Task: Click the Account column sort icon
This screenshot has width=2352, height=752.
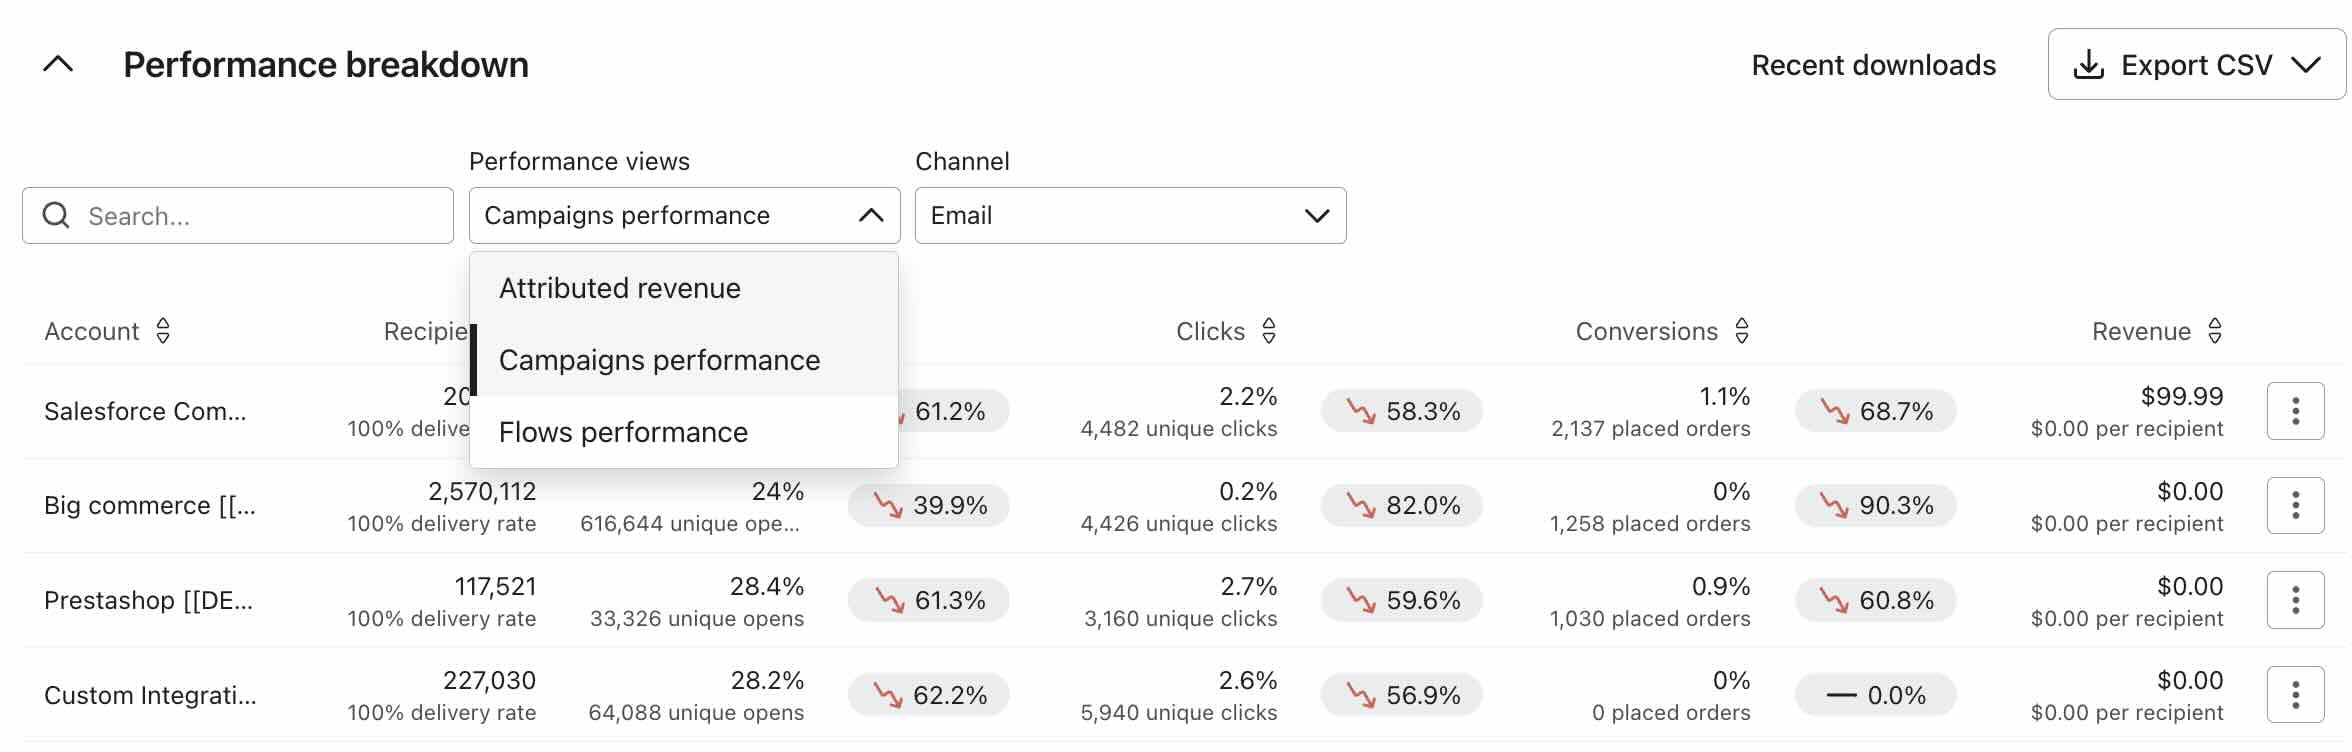Action: pos(163,331)
